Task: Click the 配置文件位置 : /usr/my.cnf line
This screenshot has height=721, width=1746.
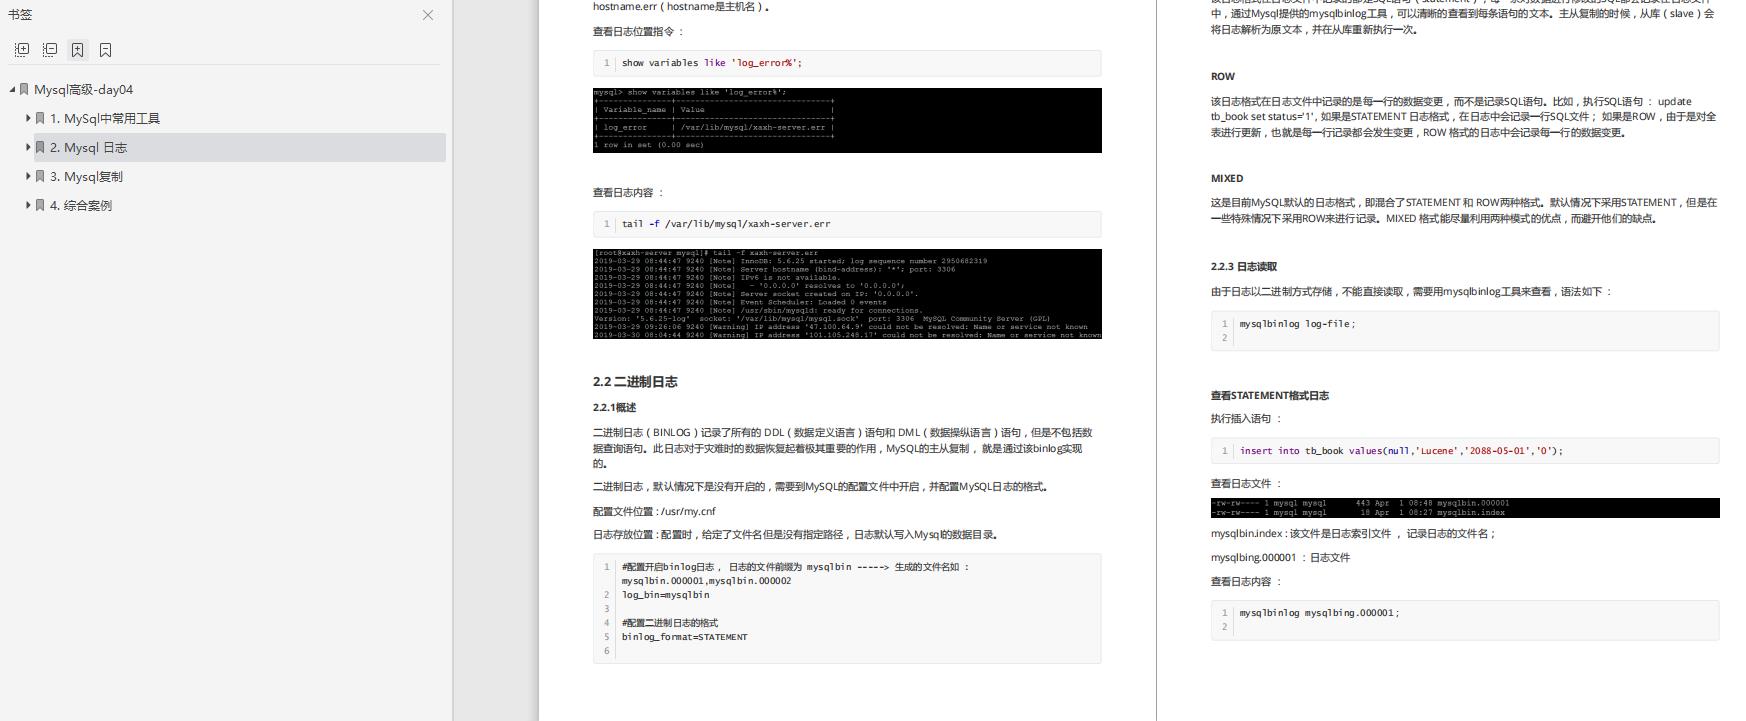Action: [x=654, y=511]
